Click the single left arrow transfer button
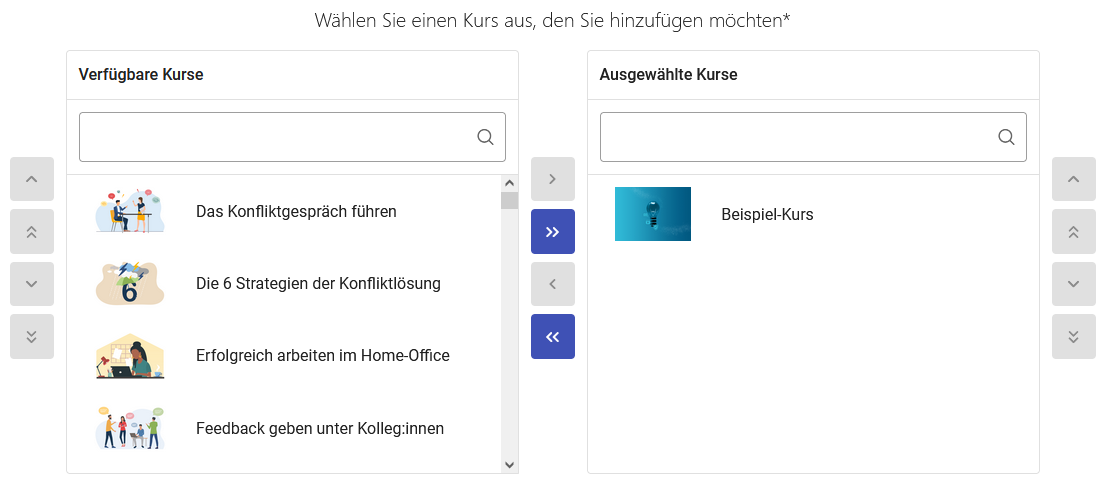The height and width of the screenshot is (477, 1108). 552,284
